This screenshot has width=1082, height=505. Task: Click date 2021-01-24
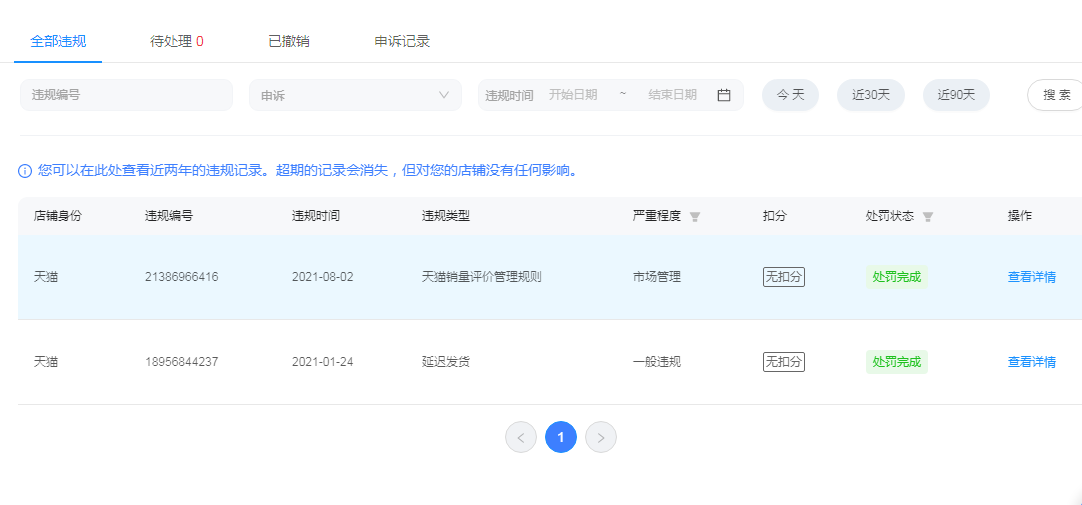322,362
